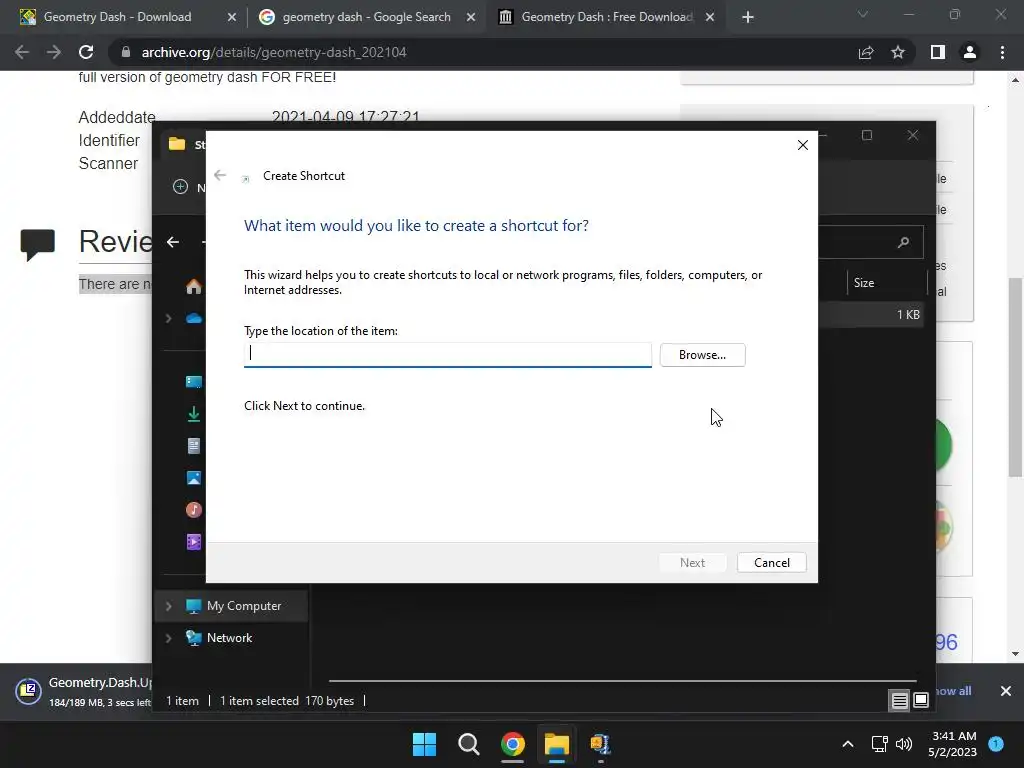Go forward in Chrome
1024x768 pixels.
[54, 52]
